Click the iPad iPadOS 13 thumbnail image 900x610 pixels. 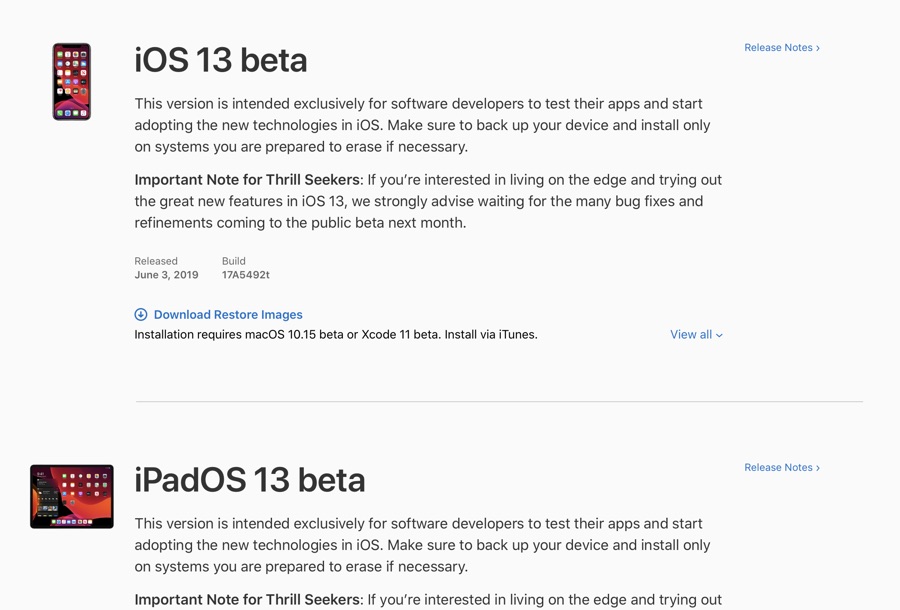tap(72, 496)
